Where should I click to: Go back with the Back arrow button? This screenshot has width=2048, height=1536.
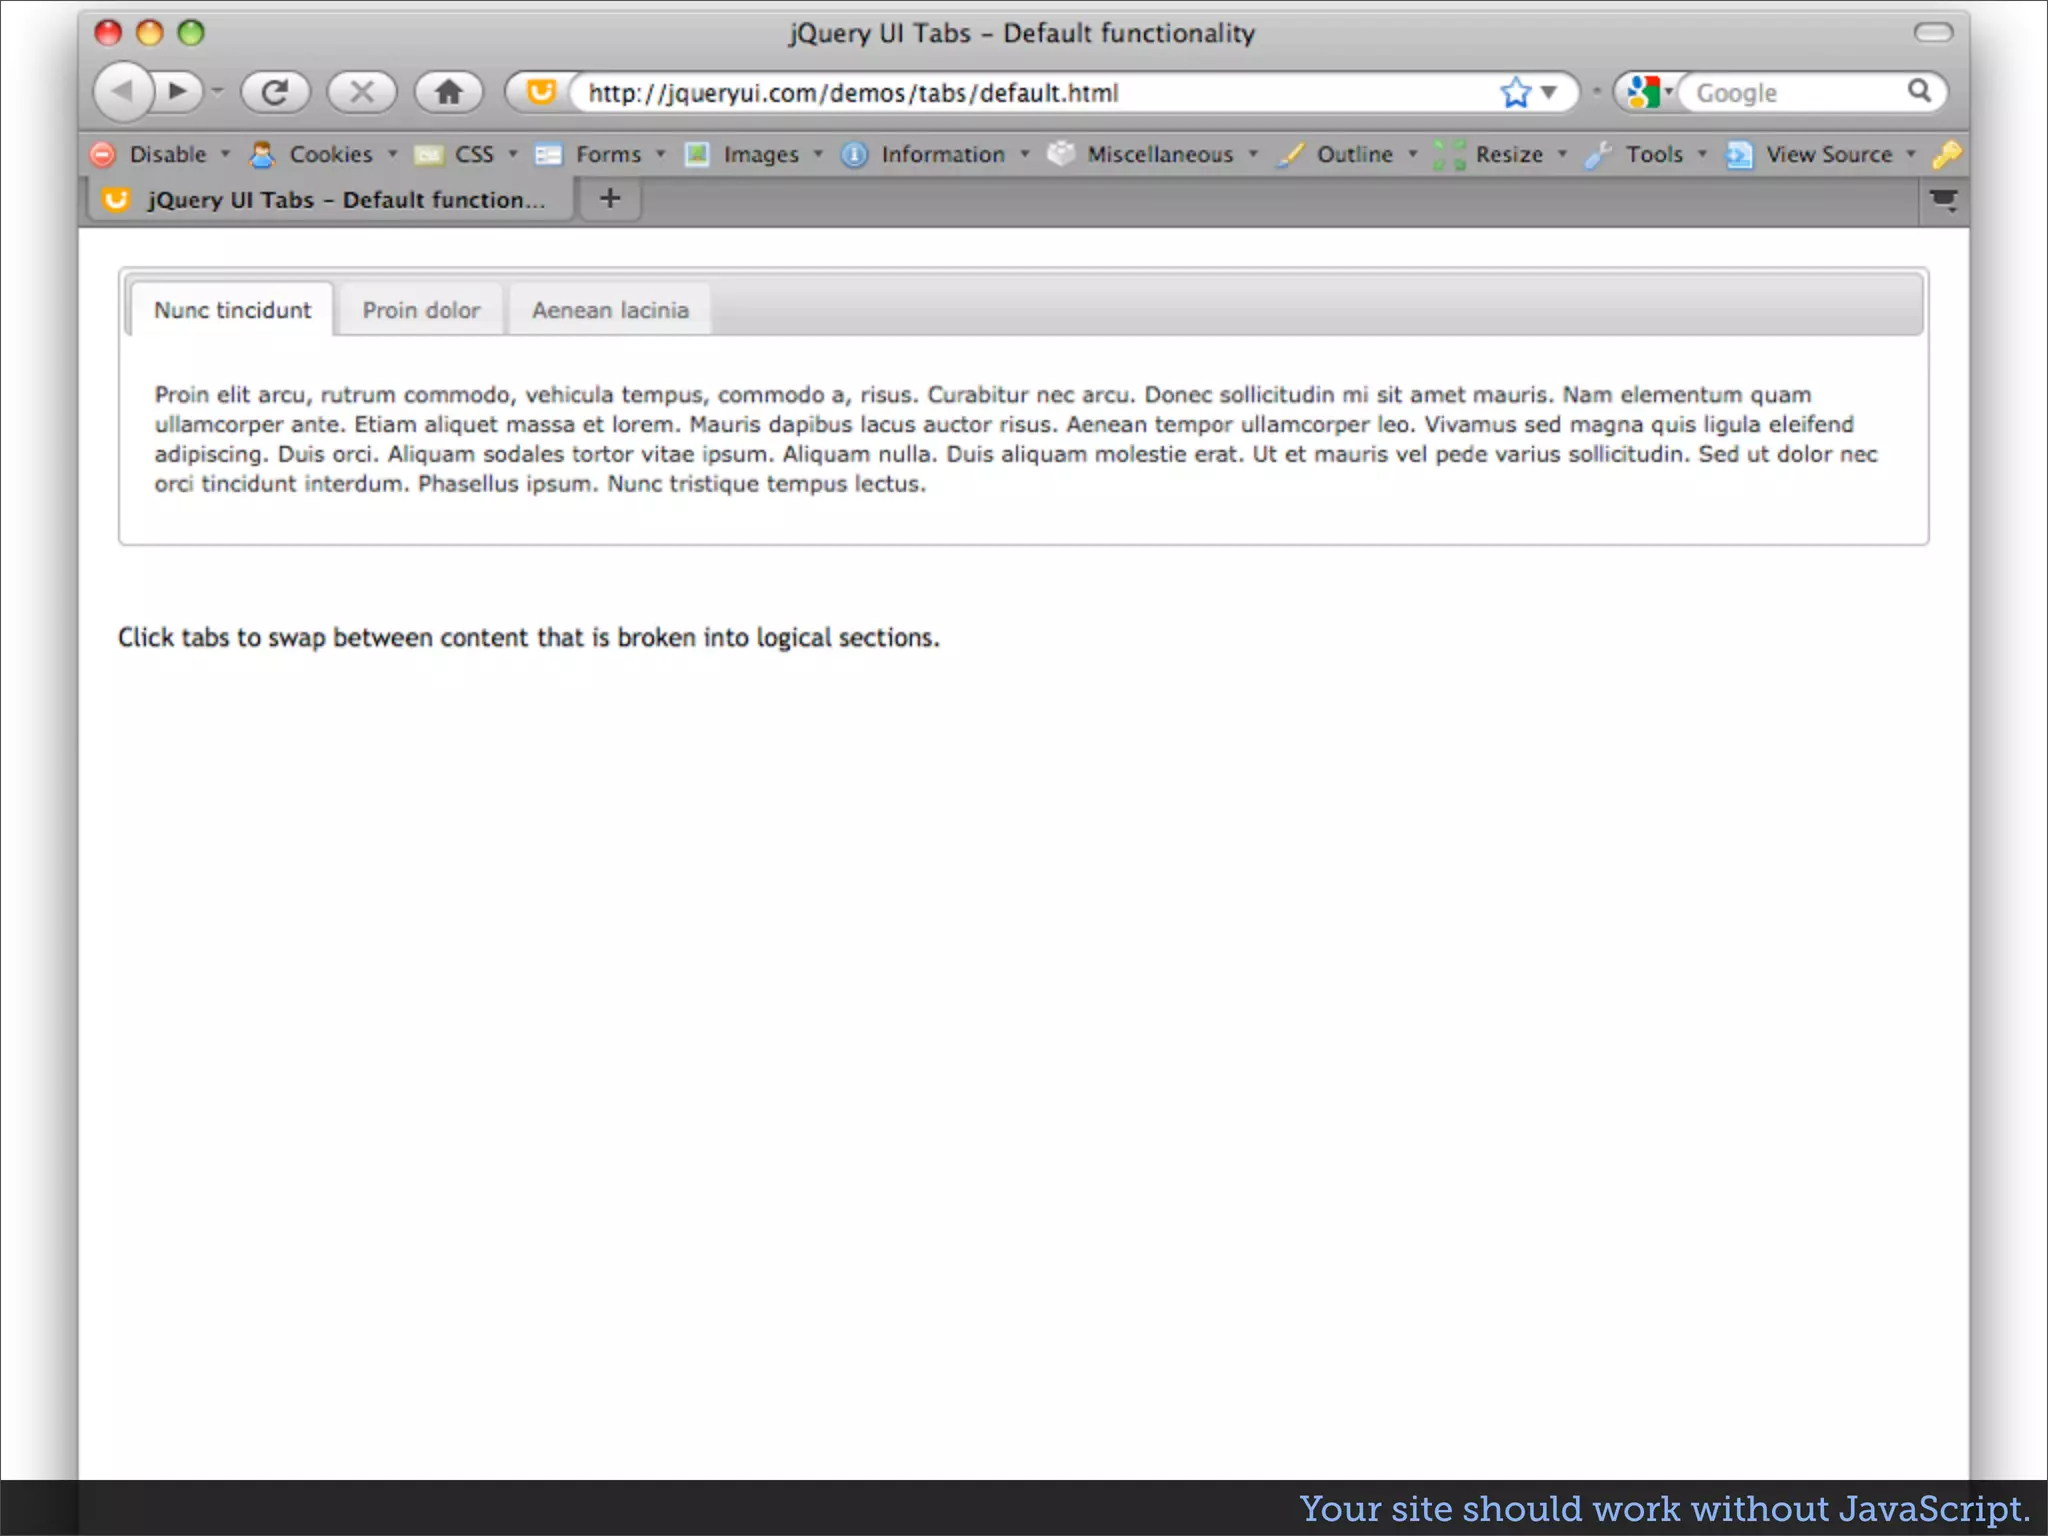[122, 92]
